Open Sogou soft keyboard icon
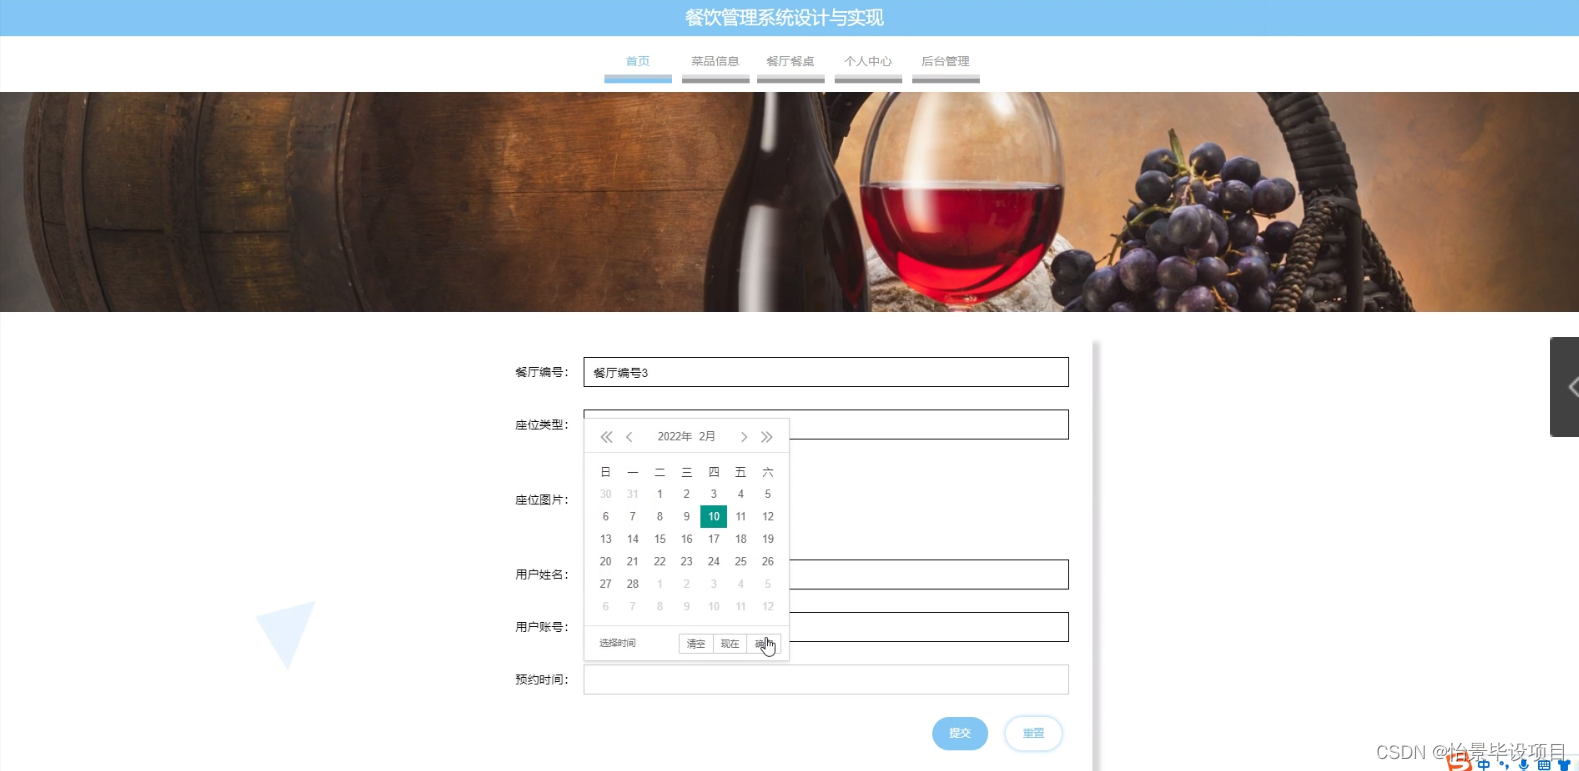The width and height of the screenshot is (1579, 771). pos(1544,764)
